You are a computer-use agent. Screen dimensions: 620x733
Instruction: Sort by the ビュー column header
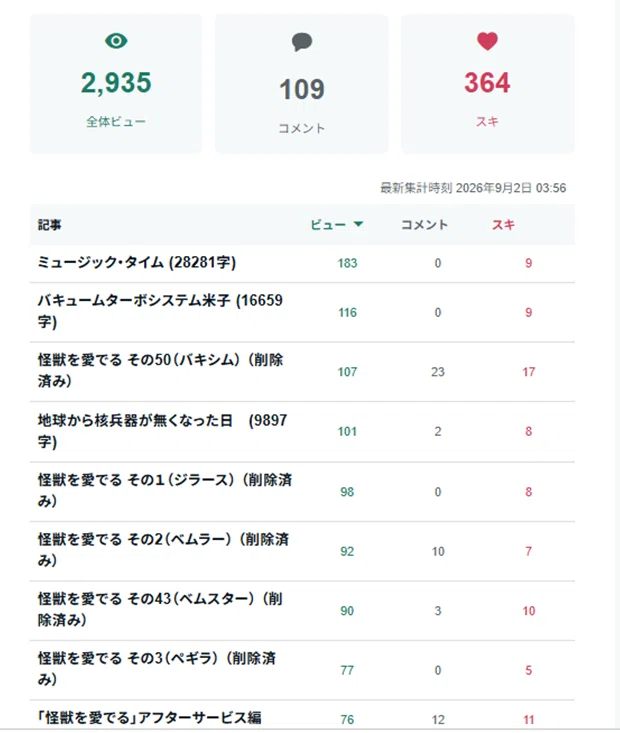pyautogui.click(x=328, y=225)
